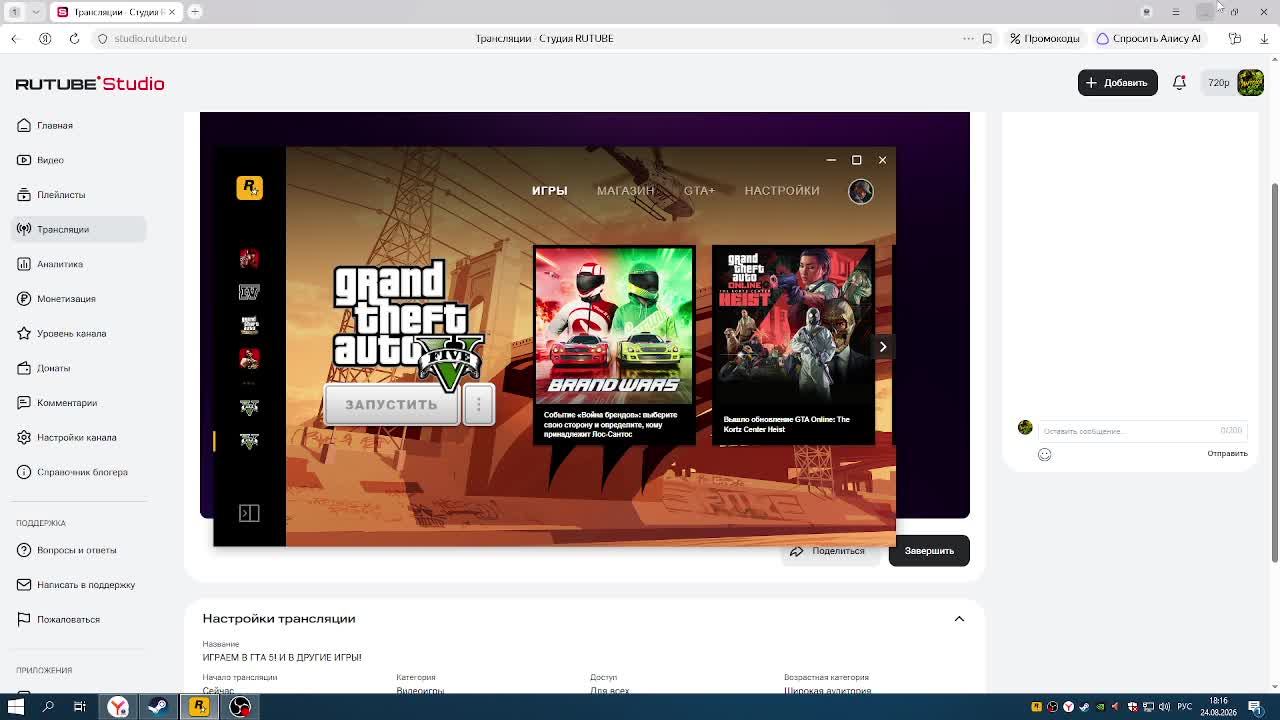Open the Монетизация section
Image resolution: width=1280 pixels, height=720 pixels.
click(78, 299)
